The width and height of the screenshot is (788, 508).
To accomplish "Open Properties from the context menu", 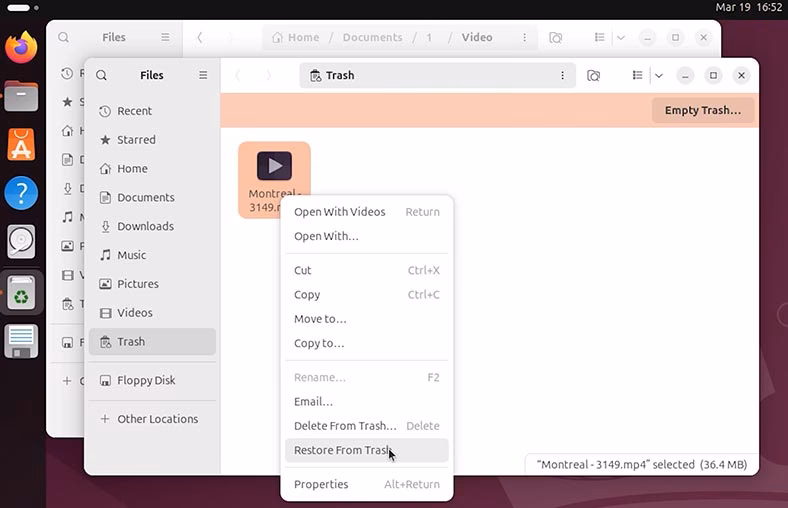I will 321,484.
